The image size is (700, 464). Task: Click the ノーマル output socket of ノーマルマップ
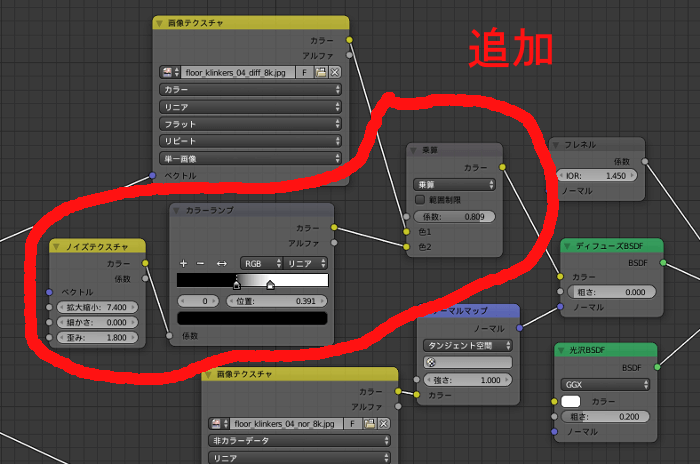click(520, 328)
